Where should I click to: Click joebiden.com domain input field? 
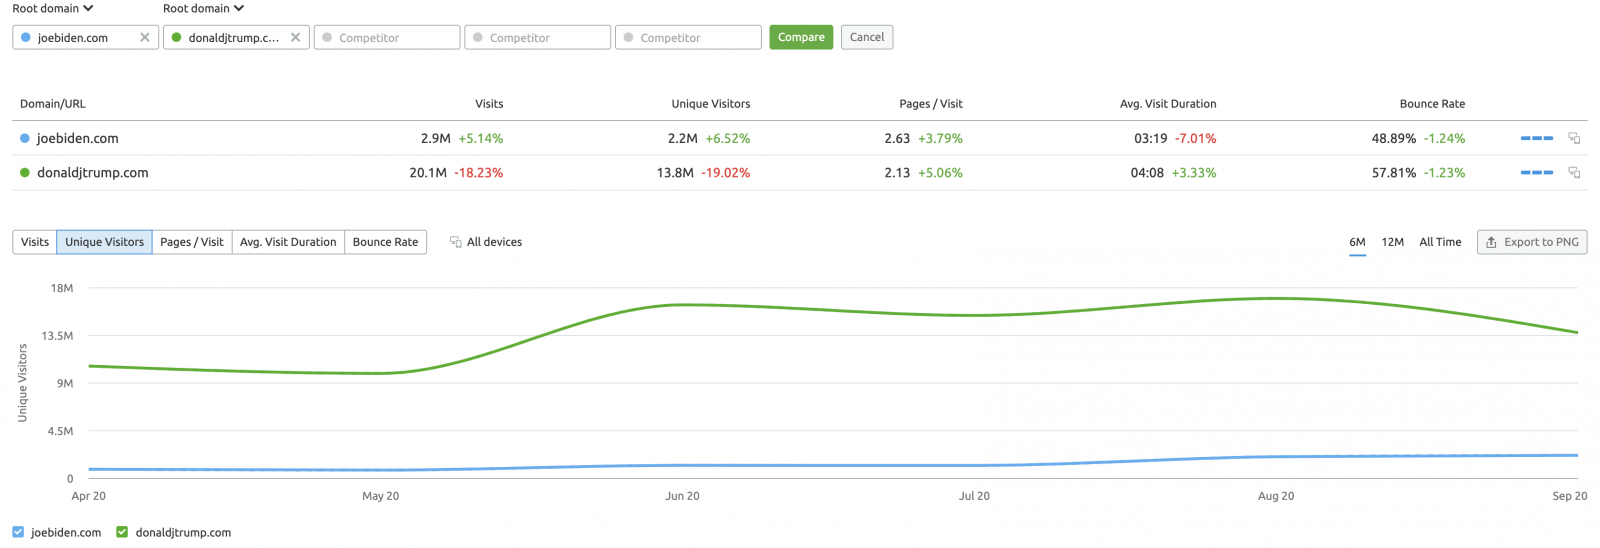click(86, 37)
